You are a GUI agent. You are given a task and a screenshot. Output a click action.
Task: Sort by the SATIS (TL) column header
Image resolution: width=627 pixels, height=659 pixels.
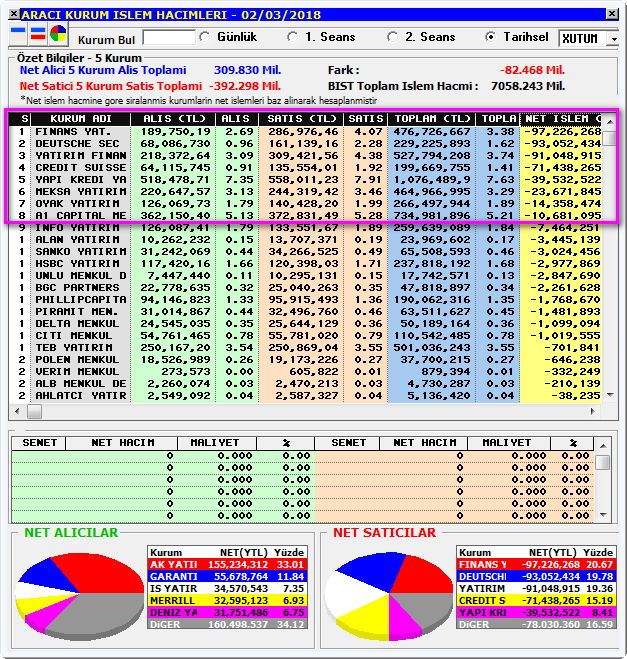tap(301, 119)
